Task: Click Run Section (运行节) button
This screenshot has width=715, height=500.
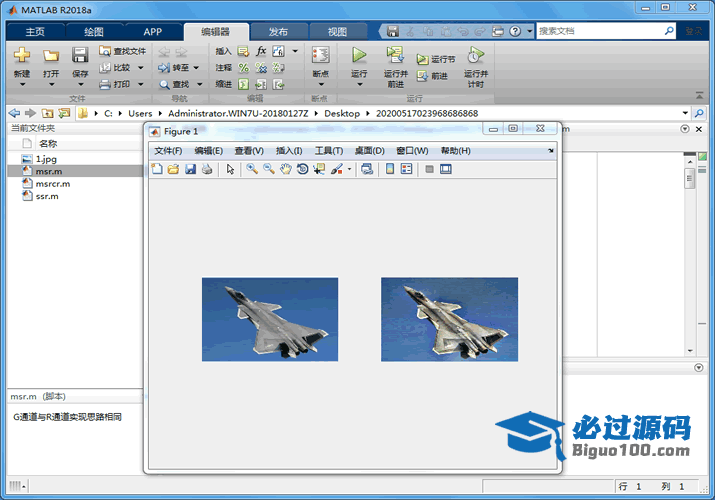Action: click(435, 59)
